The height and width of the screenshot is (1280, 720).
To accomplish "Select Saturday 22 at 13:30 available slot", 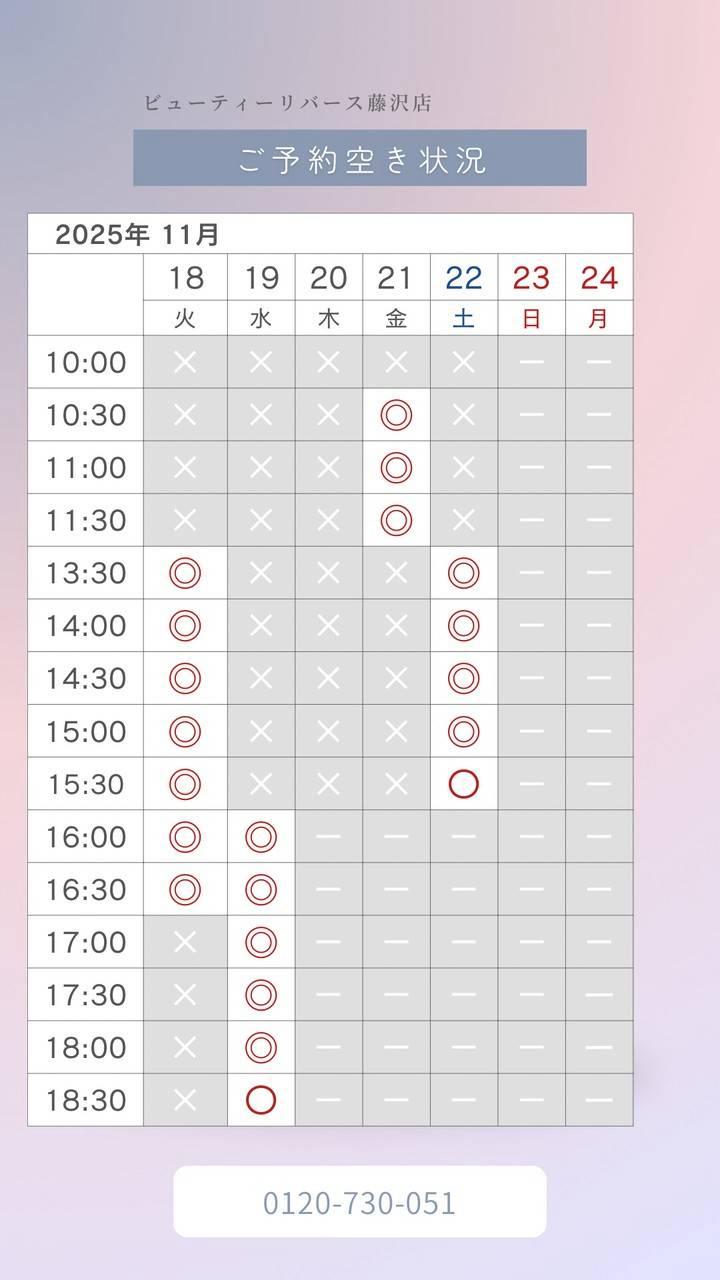I will [x=464, y=573].
